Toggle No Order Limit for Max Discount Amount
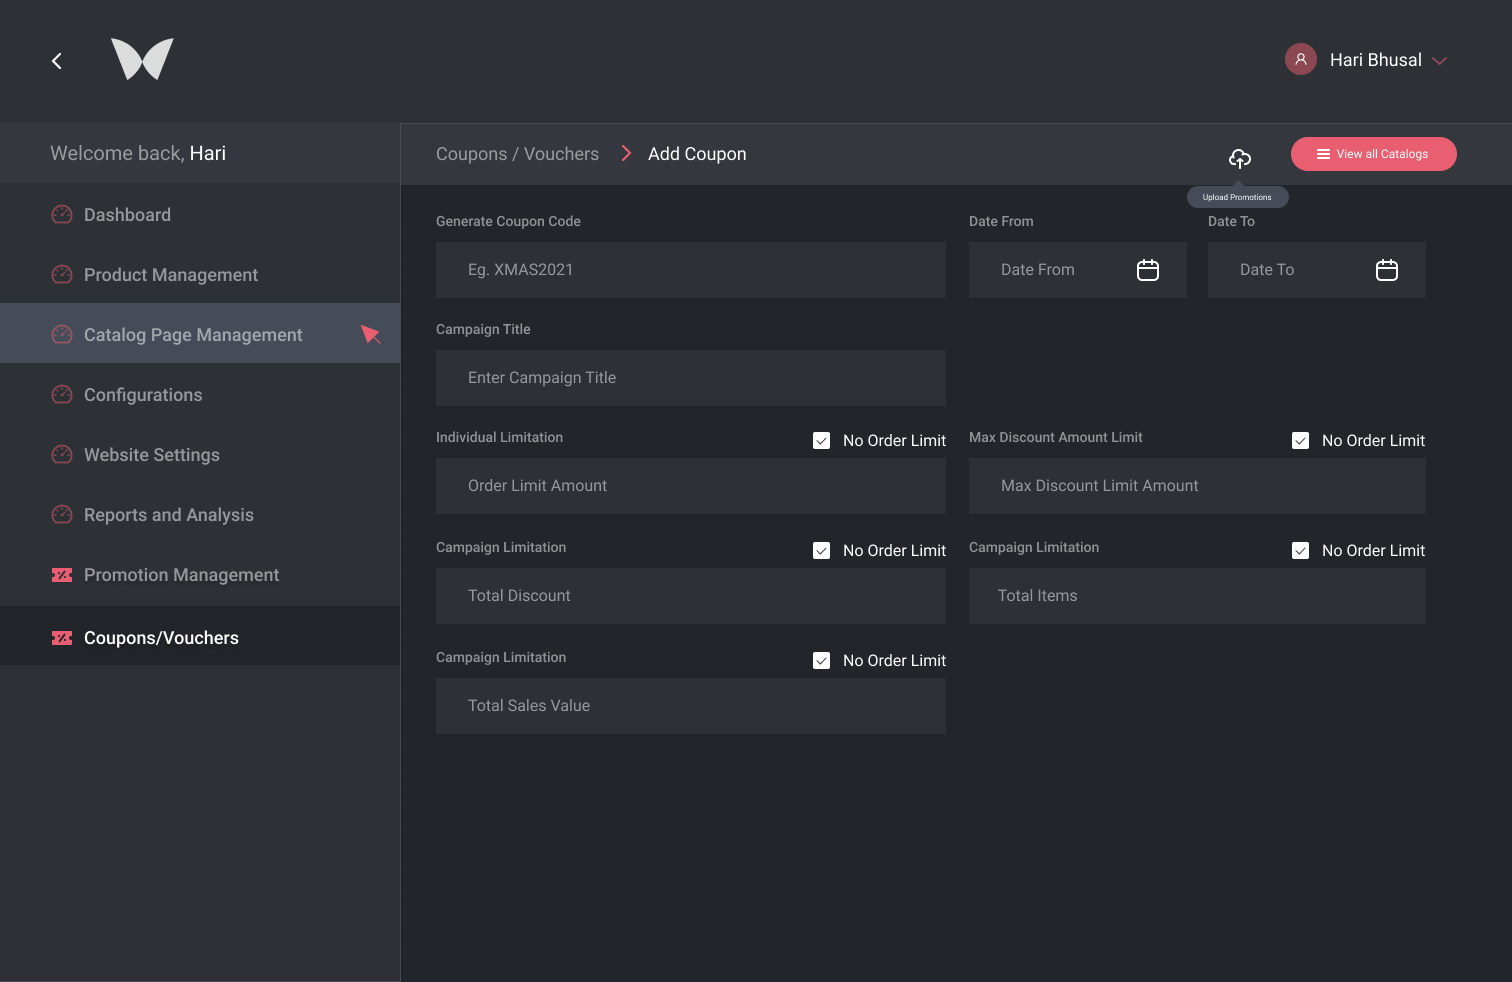Viewport: 1512px width, 982px height. [x=1300, y=441]
